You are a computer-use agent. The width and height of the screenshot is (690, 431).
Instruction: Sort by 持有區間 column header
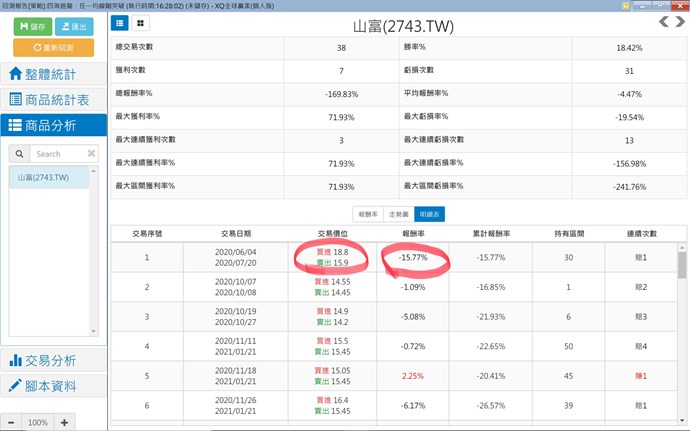(x=569, y=233)
